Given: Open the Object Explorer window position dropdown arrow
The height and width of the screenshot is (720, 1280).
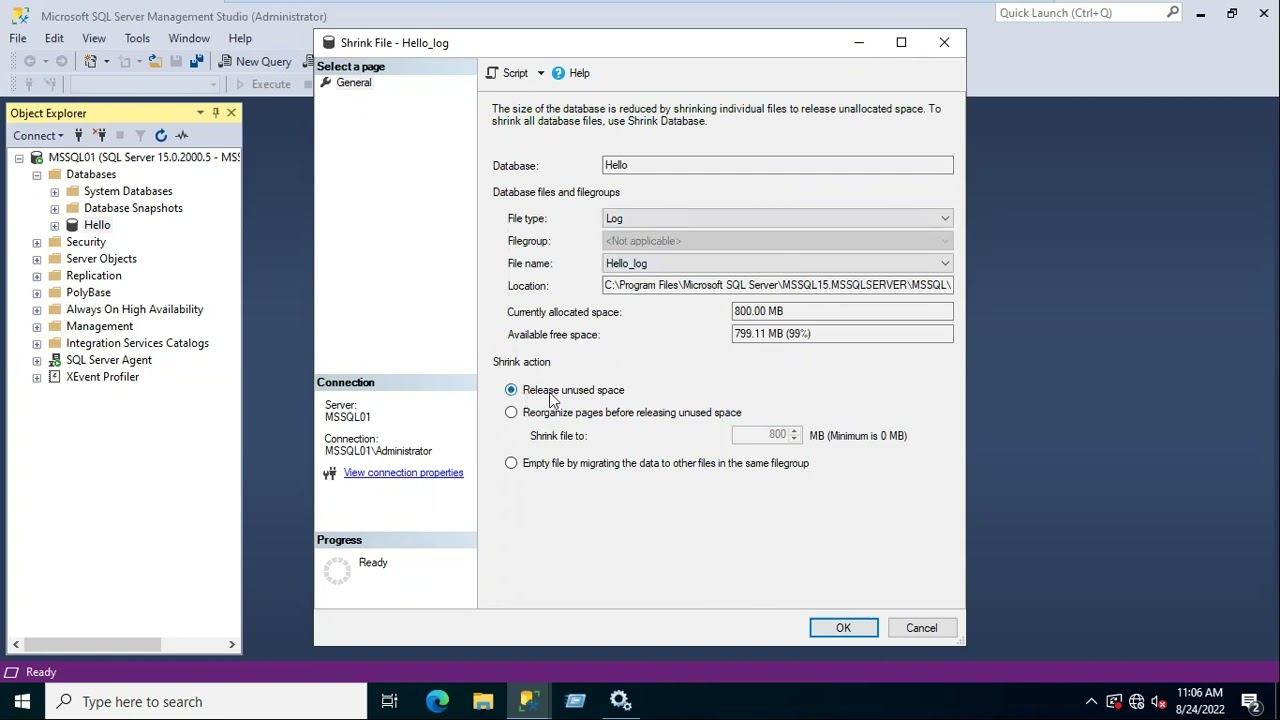Looking at the screenshot, I should click(x=200, y=113).
